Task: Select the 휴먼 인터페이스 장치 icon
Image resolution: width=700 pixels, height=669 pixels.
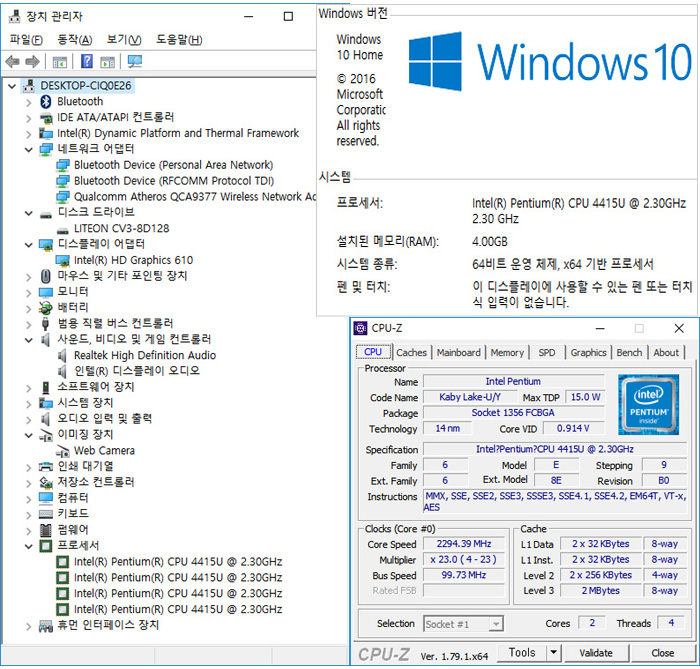Action: click(x=46, y=626)
